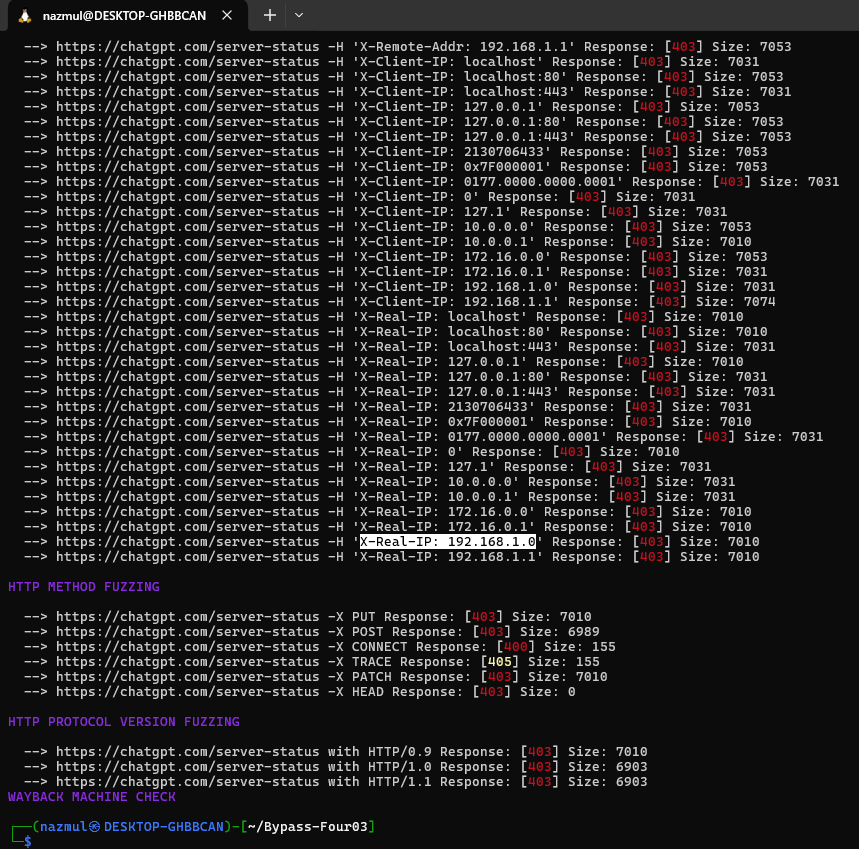Click 'Size: 6903' on HTTP/1.1 line
Viewport: 859px width, 849px height.
coord(607,782)
